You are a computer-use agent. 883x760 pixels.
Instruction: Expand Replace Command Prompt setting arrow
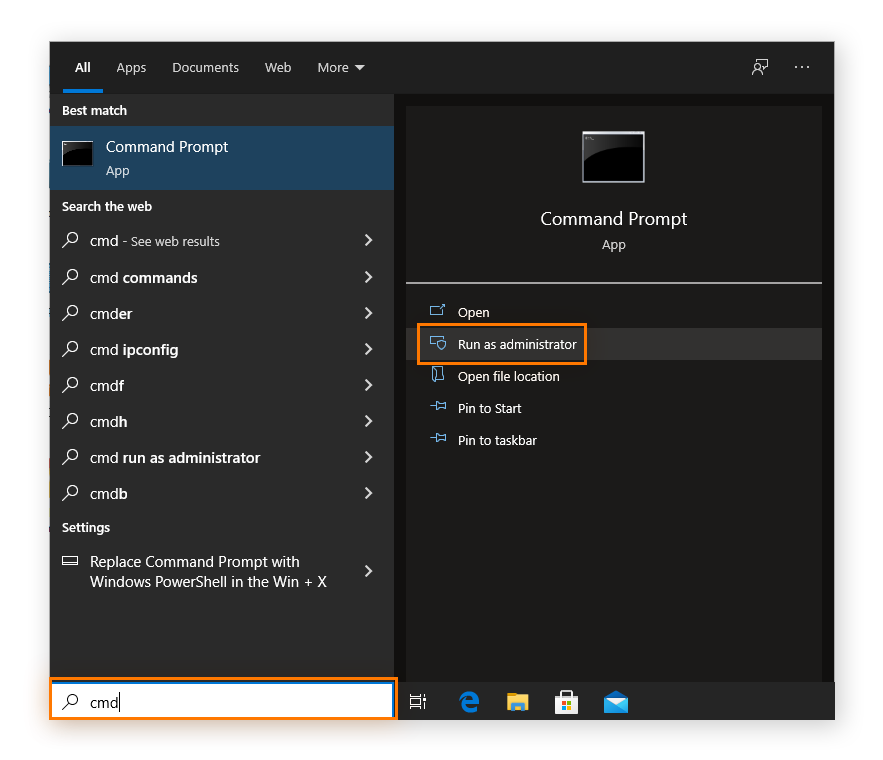[x=368, y=571]
